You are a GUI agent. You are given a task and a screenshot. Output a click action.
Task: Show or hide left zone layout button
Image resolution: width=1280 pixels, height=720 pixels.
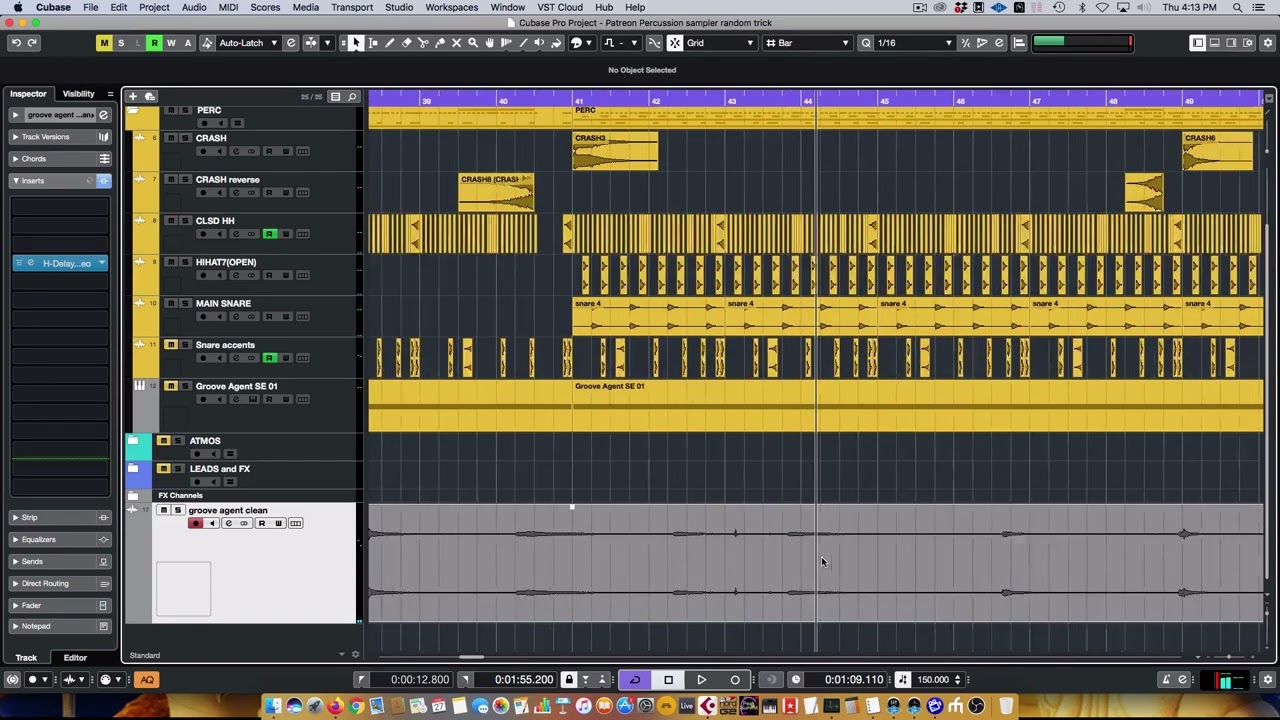pyautogui.click(x=1198, y=43)
